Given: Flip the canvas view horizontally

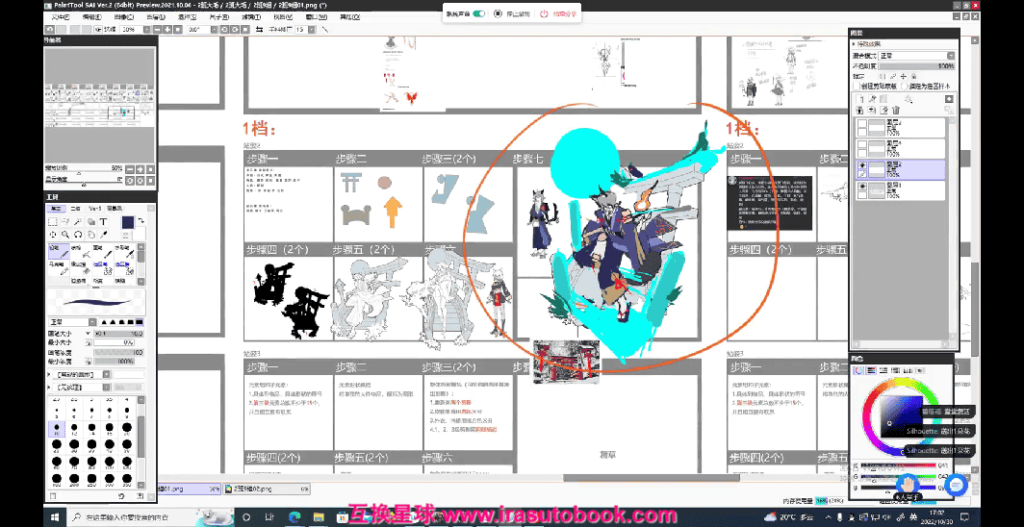Looking at the screenshot, I should click(260, 29).
